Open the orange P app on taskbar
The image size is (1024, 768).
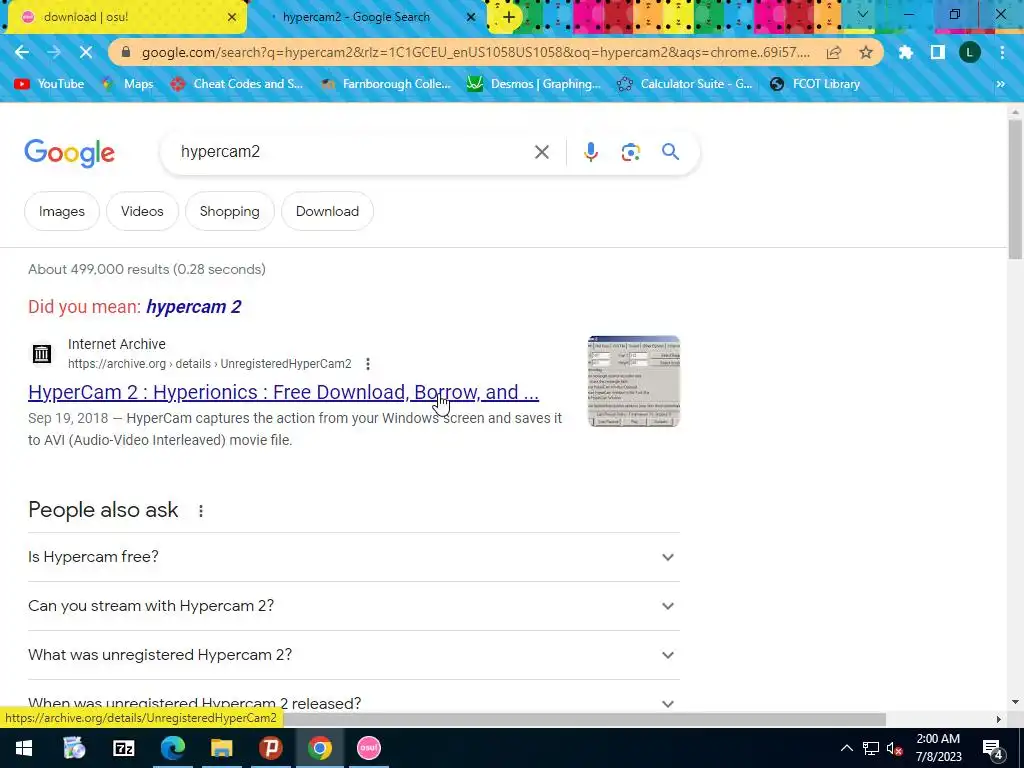click(x=270, y=748)
